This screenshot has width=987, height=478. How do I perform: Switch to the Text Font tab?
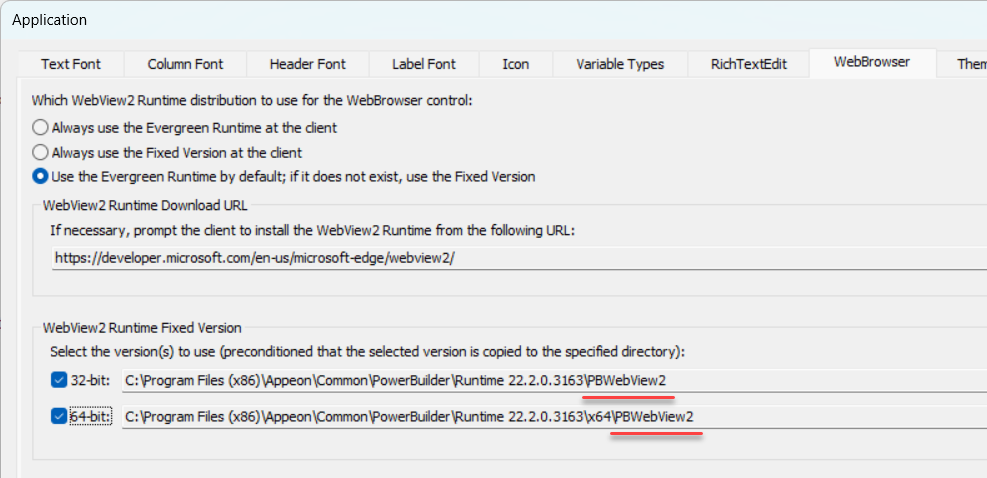[x=71, y=64]
